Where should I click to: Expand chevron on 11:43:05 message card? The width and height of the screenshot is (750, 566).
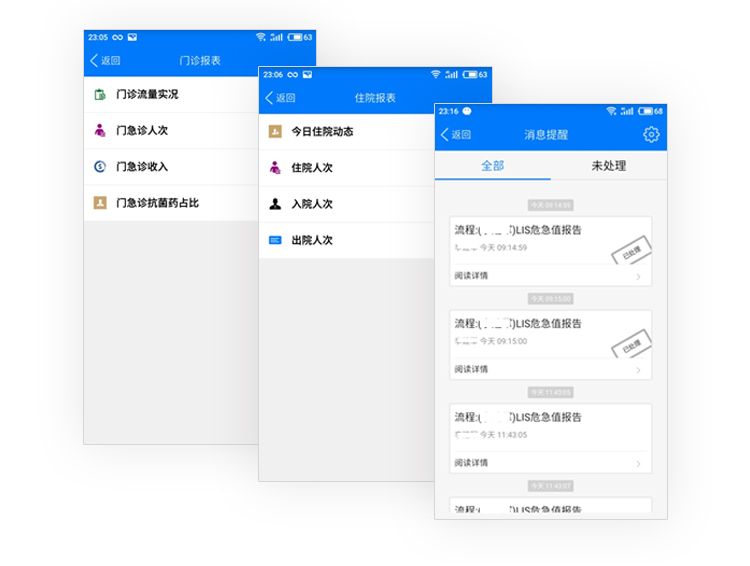click(639, 464)
